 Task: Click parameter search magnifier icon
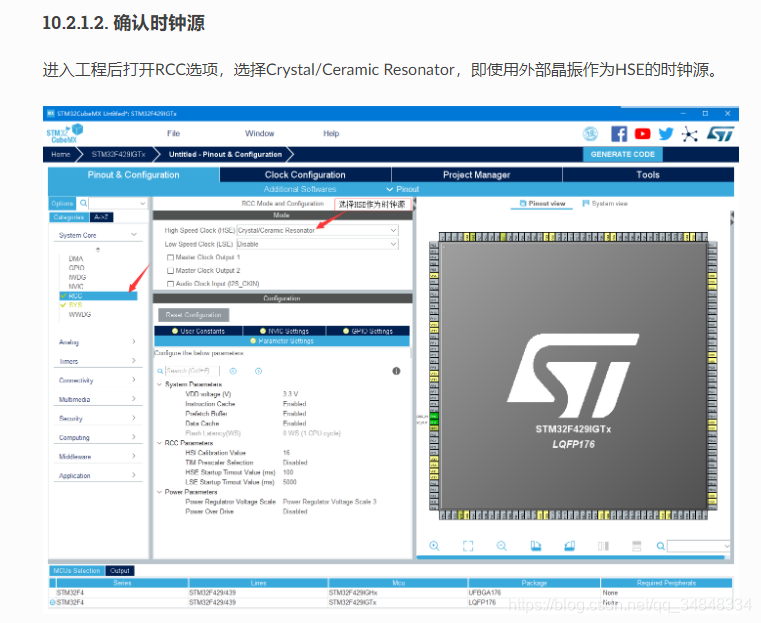coord(160,371)
